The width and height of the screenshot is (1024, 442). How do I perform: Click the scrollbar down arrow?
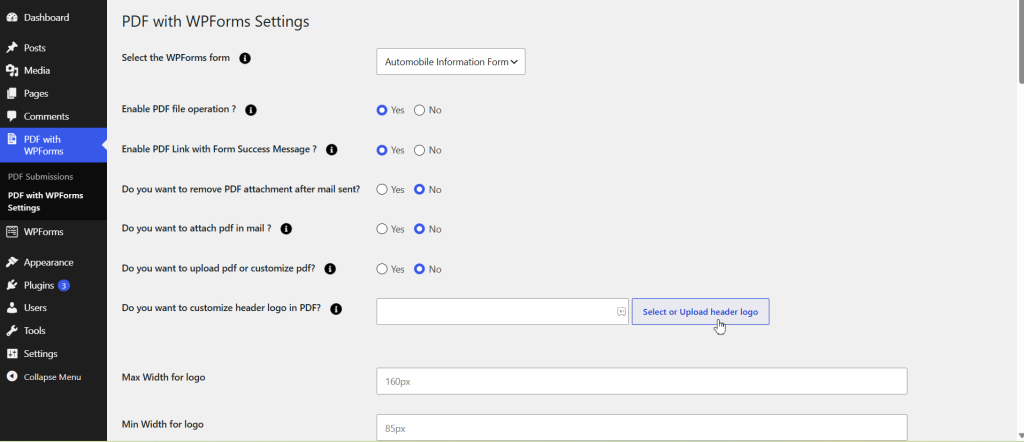[x=1021, y=437]
